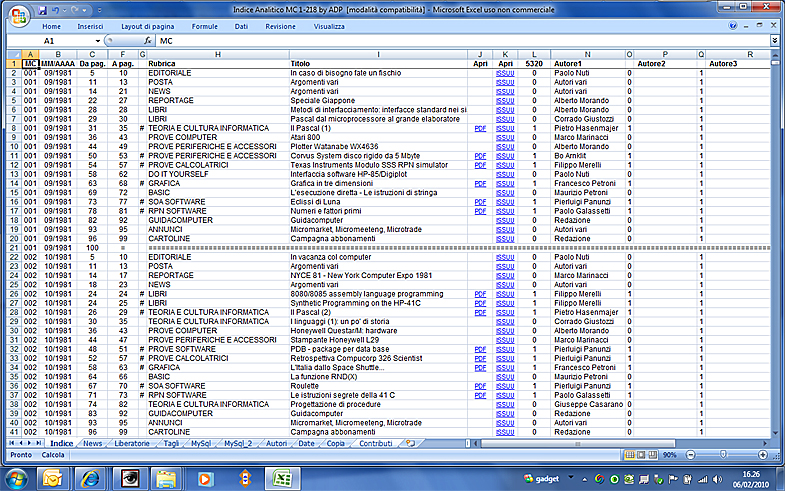
Task: Open Windows Media Player from taskbar
Action: (x=204, y=479)
